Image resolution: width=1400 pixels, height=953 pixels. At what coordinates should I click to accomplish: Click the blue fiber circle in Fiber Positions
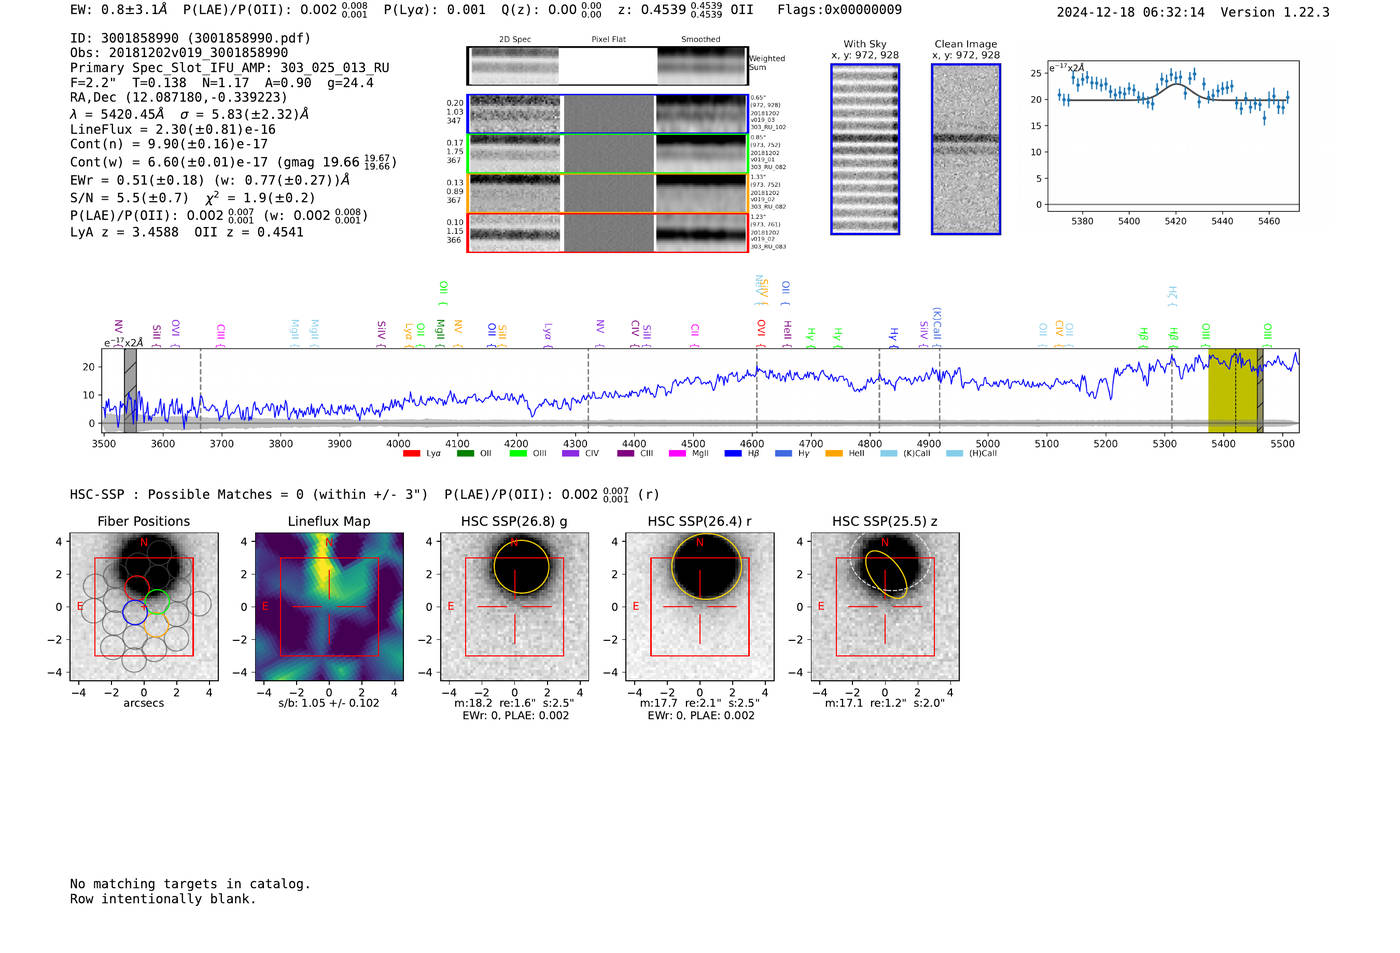(x=135, y=612)
